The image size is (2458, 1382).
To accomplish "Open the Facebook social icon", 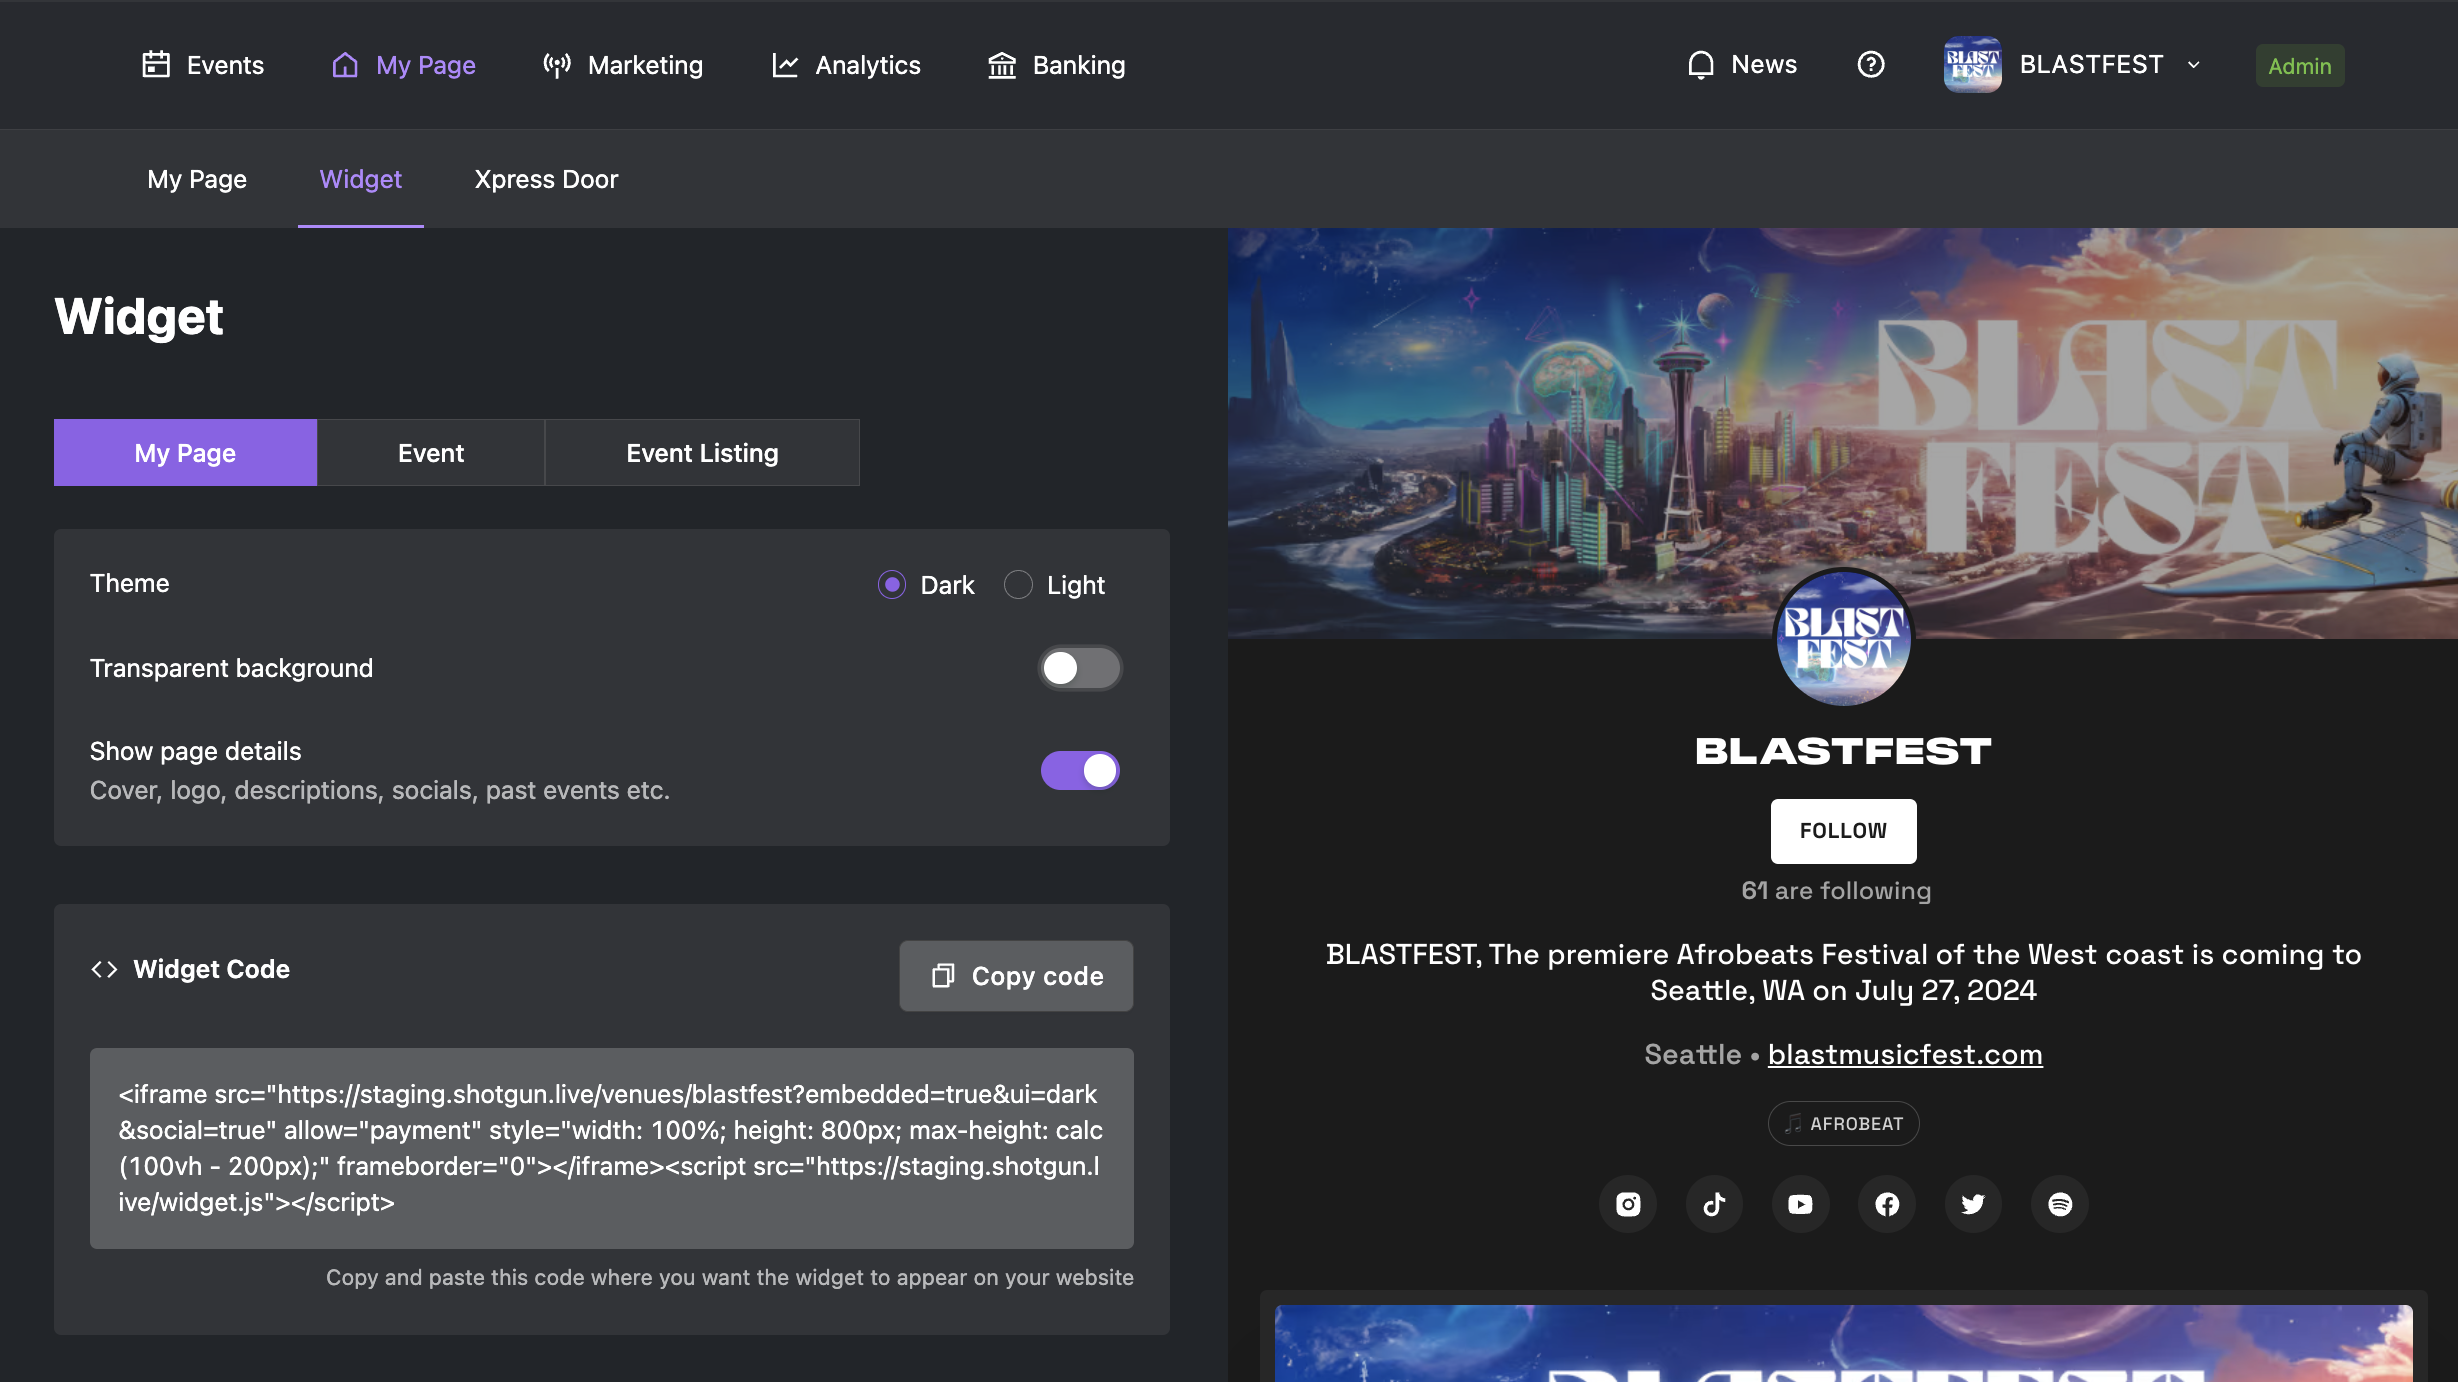I will (1887, 1204).
